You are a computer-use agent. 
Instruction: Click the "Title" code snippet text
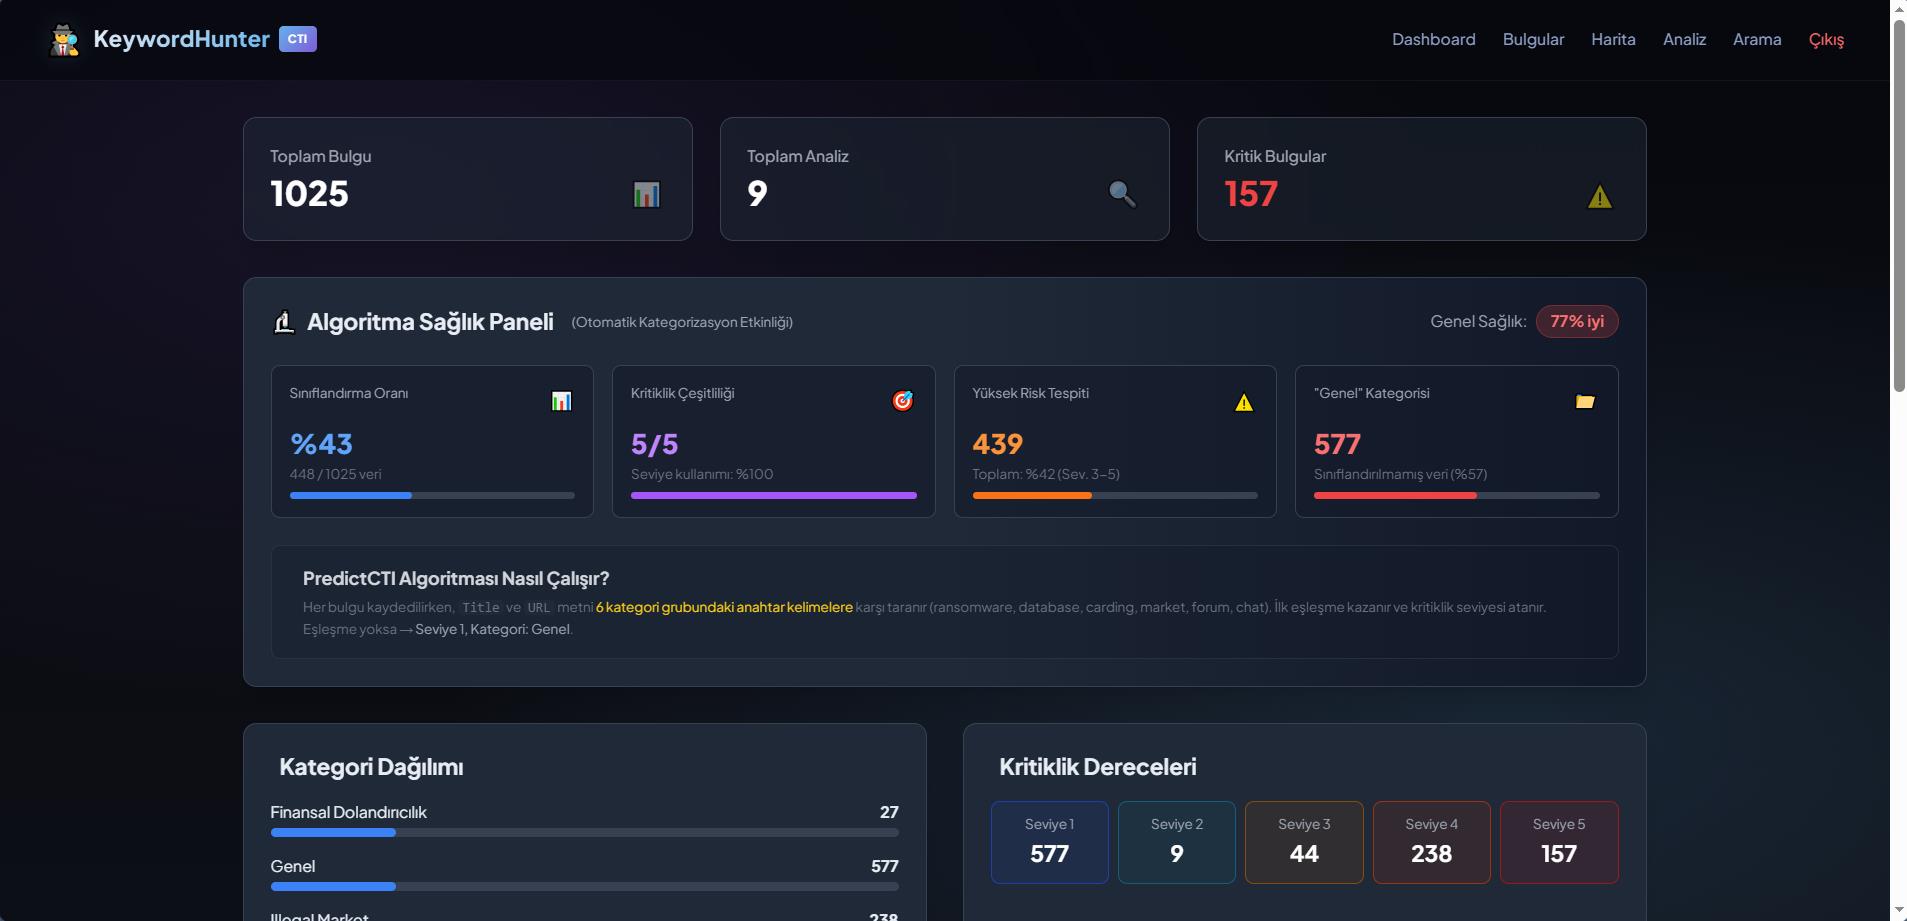click(480, 607)
